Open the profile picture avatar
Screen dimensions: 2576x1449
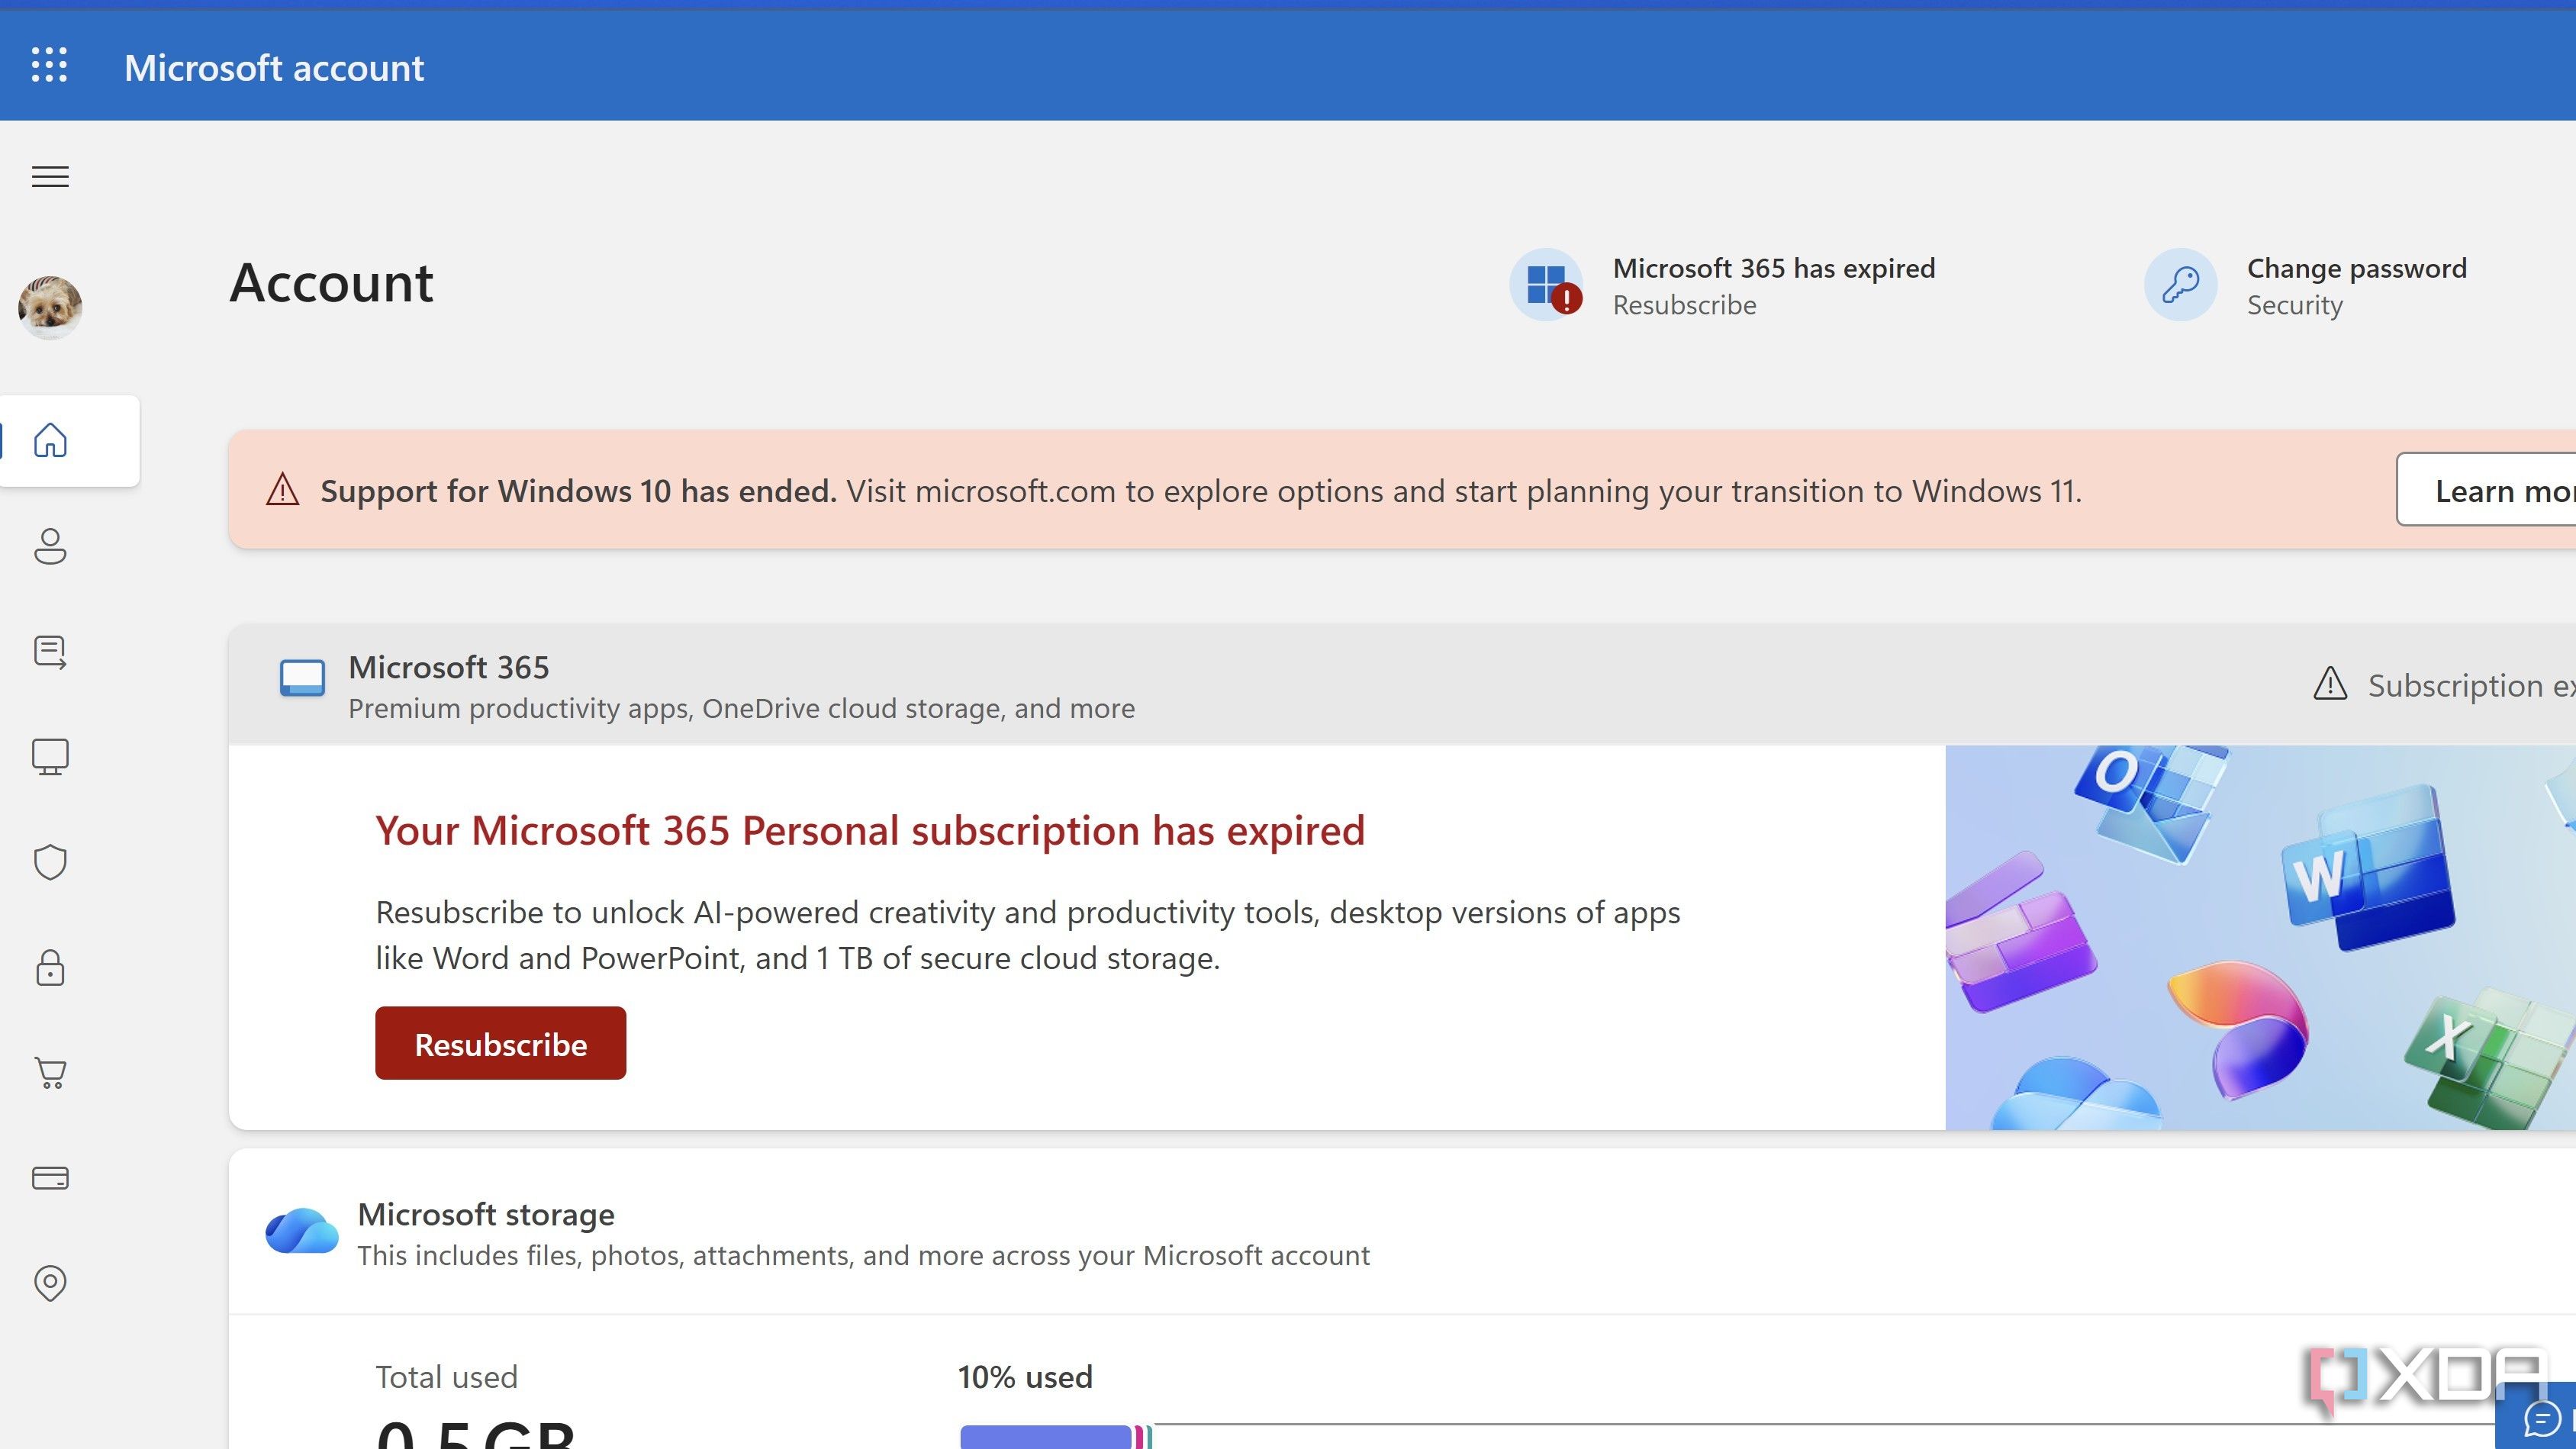(x=50, y=307)
